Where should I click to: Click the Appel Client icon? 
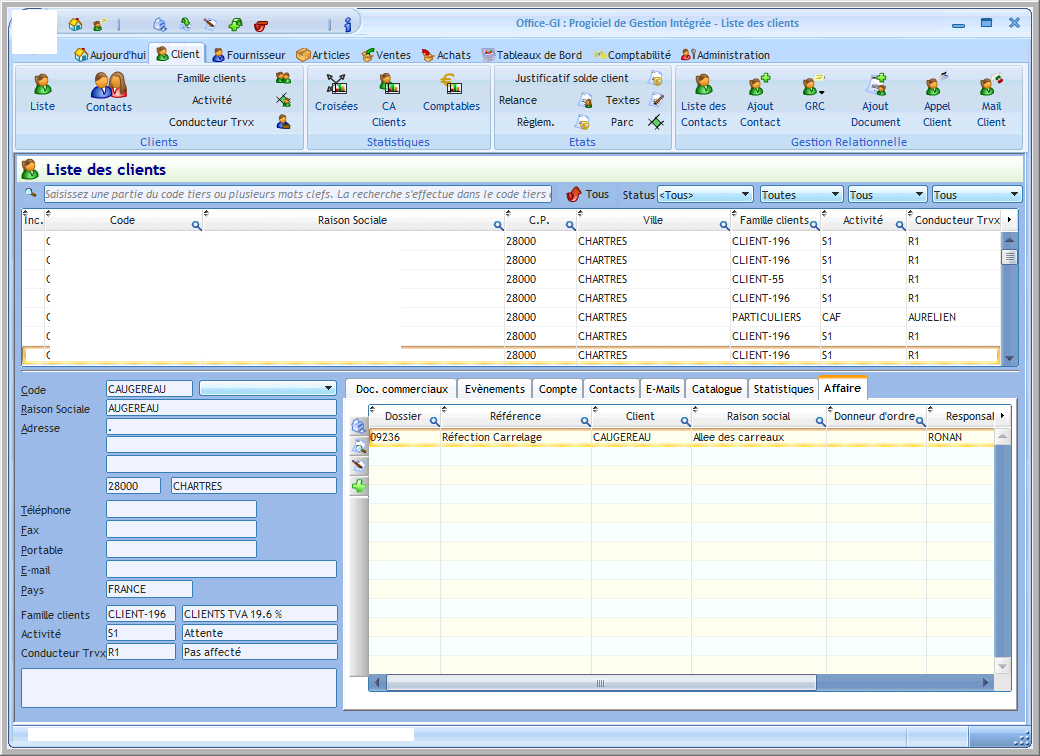tap(937, 85)
